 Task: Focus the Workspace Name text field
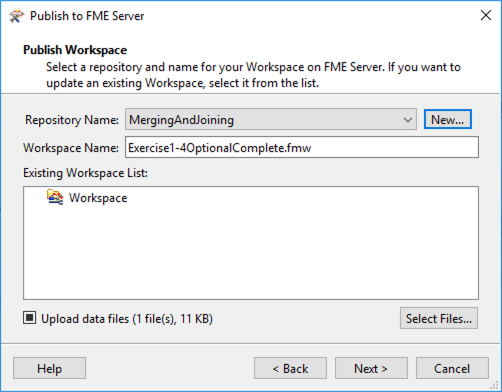(x=302, y=147)
